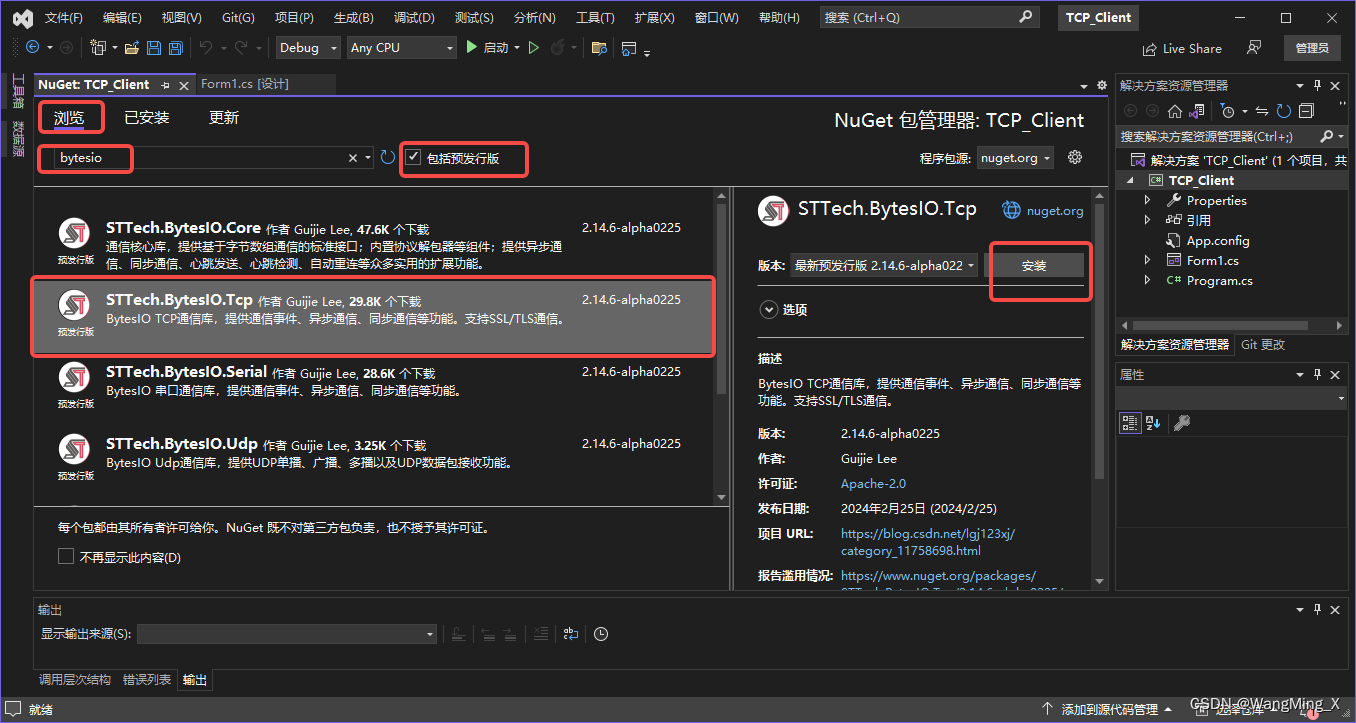Expand the Properties node in Solution Explorer

pos(1148,200)
